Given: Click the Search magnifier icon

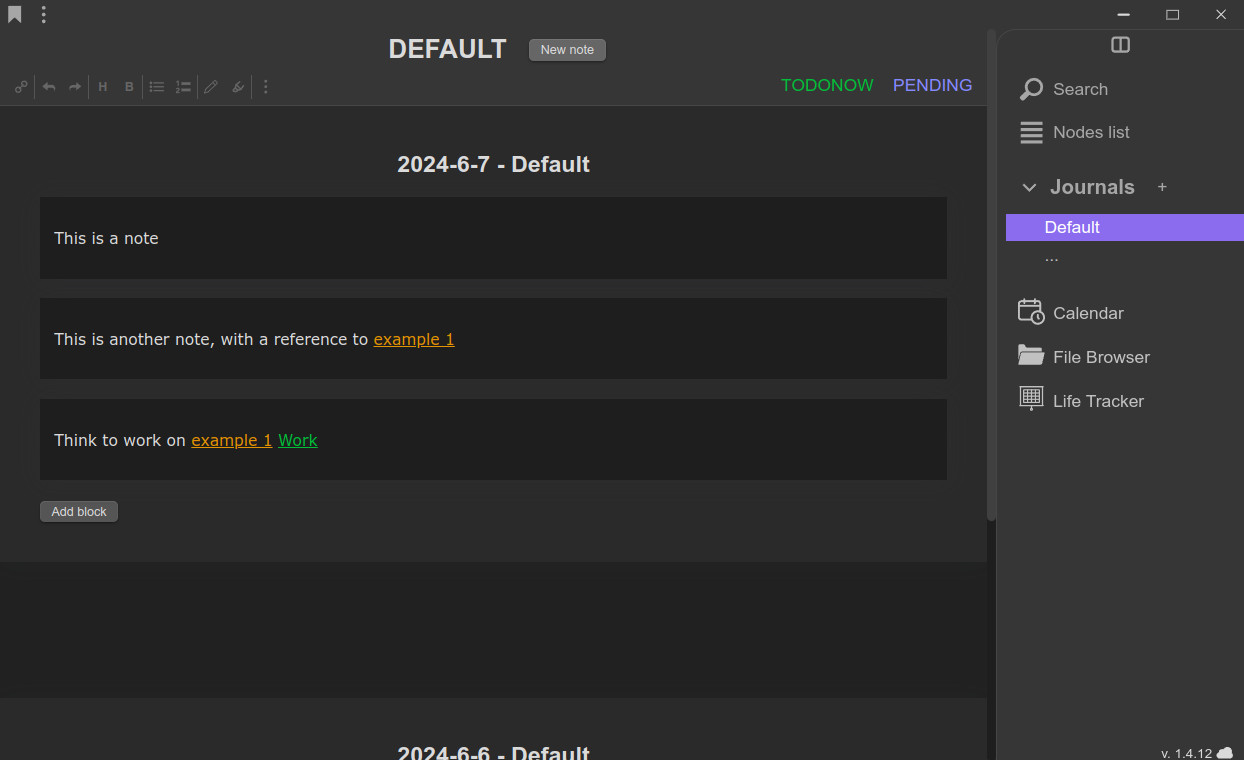Looking at the screenshot, I should pos(1031,89).
